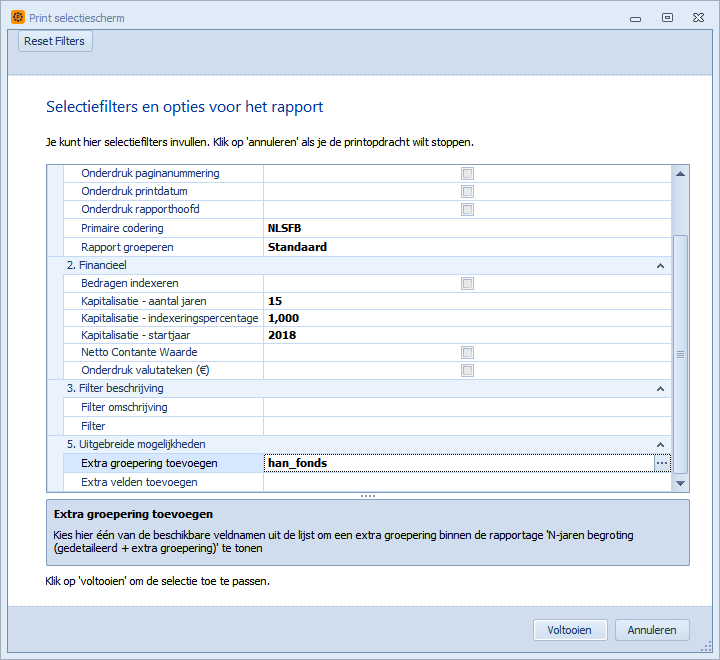Enable Bedragen indexeren checkbox
This screenshot has height=660, width=720.
click(467, 283)
